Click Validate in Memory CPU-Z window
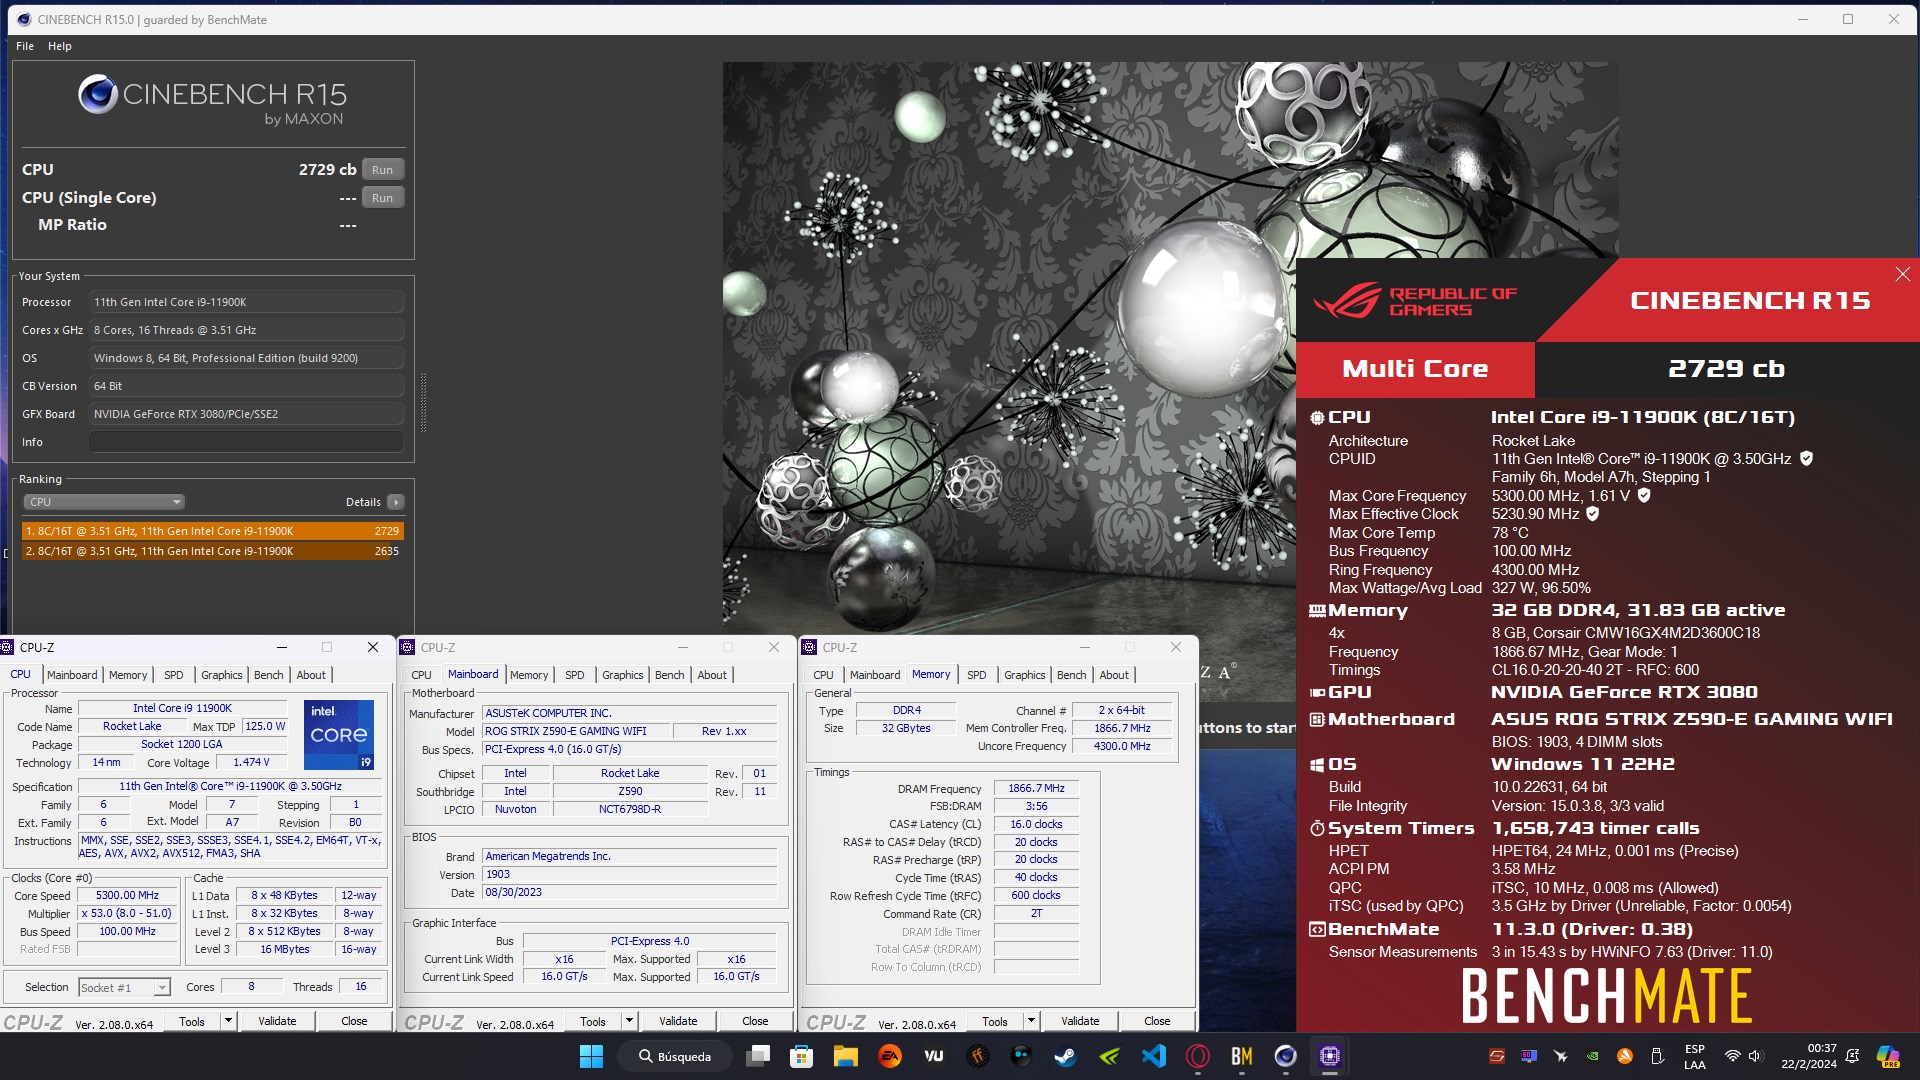 click(1080, 1021)
